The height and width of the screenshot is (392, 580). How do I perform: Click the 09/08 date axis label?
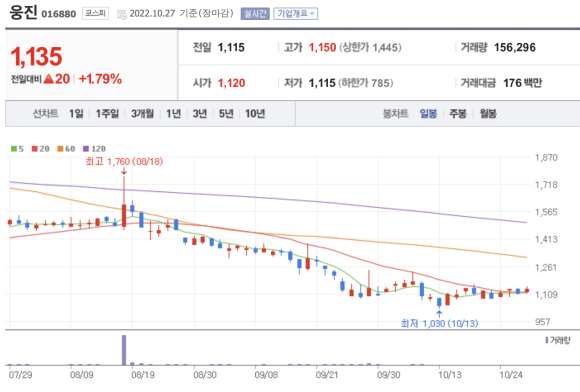pyautogui.click(x=266, y=375)
